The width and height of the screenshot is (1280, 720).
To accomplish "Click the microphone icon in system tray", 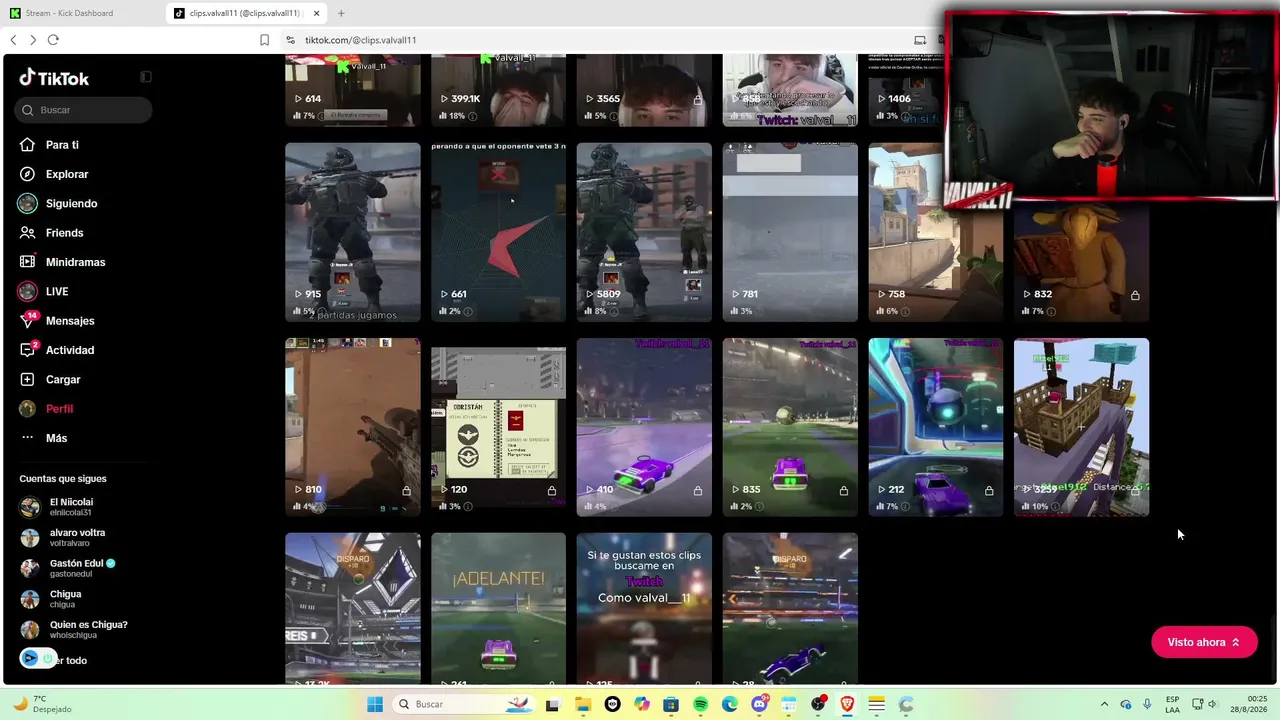I will point(1146,704).
